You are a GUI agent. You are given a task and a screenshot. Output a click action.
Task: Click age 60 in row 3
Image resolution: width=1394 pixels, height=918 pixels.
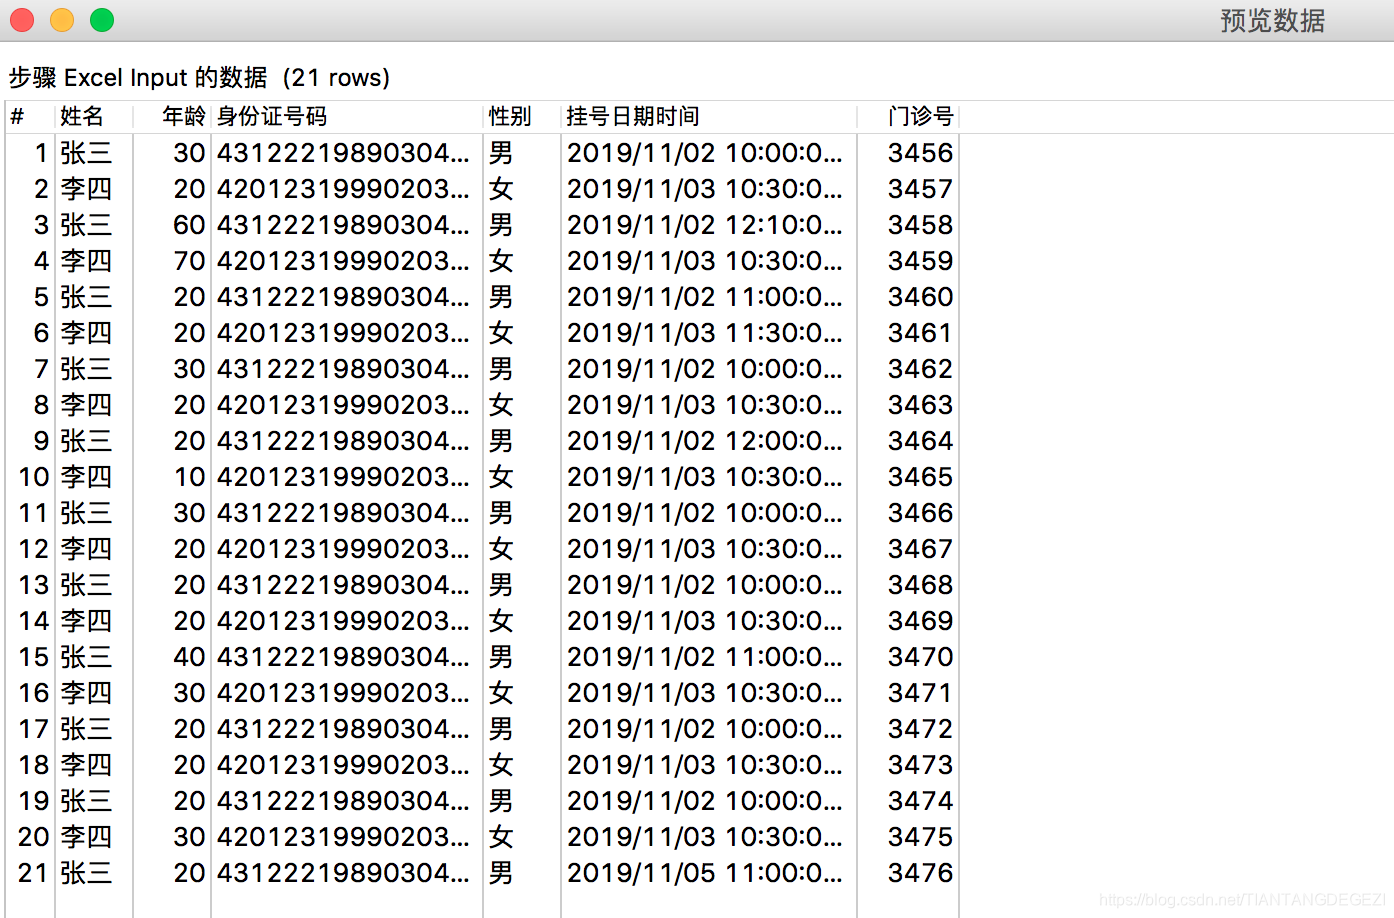189,225
